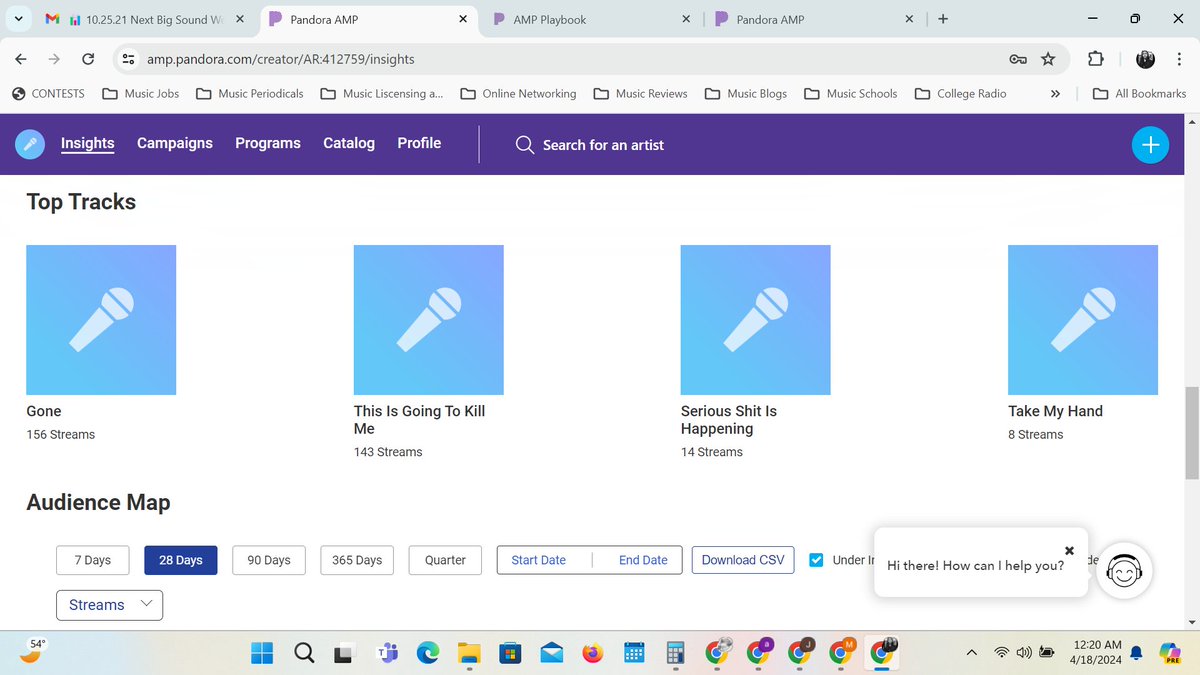Reload the page
This screenshot has width=1200, height=675.
pos(88,59)
